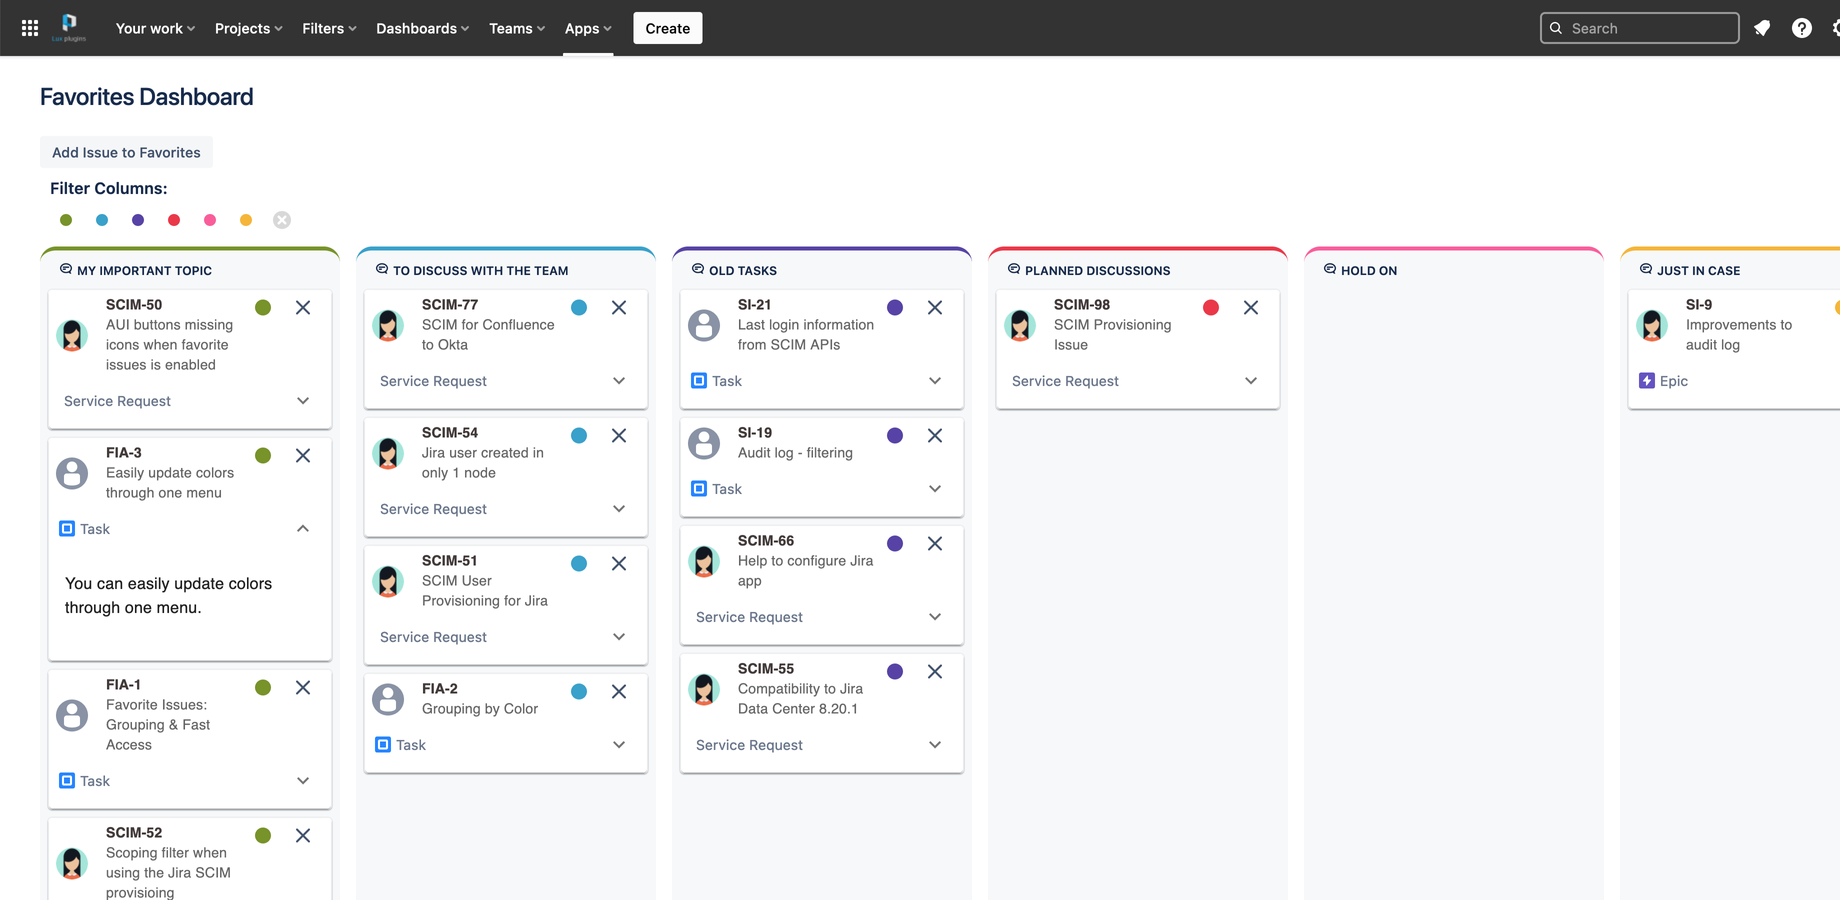Open the Dashboards menu

pyautogui.click(x=422, y=28)
